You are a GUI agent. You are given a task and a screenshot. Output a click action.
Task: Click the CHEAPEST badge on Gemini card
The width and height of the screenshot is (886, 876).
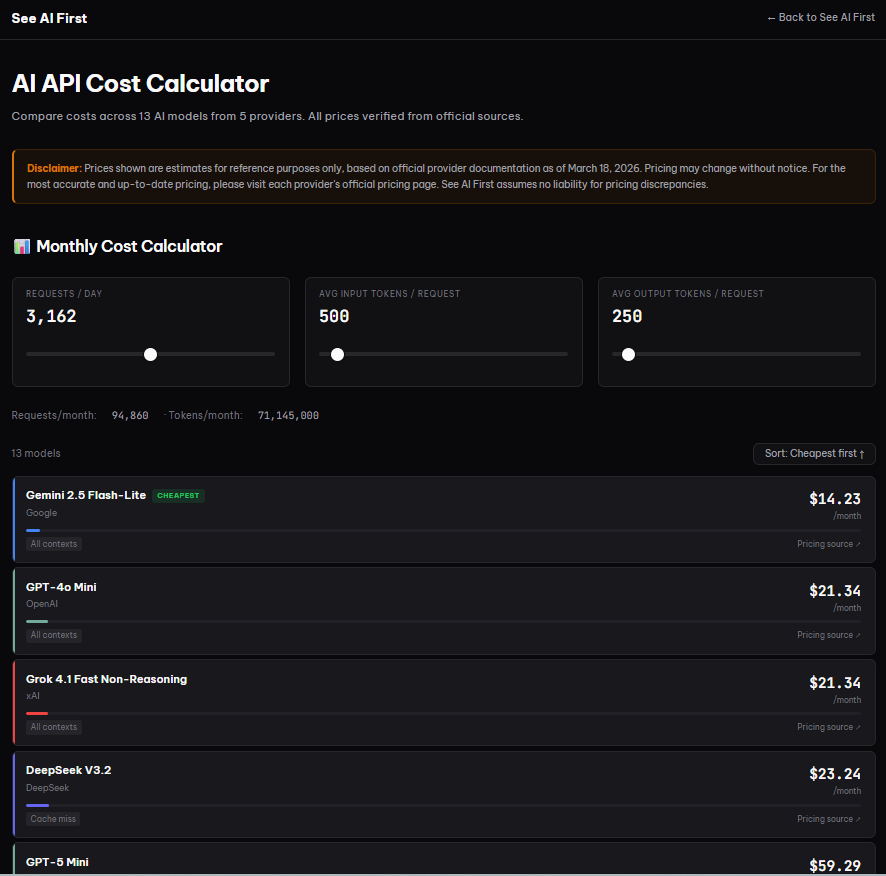pos(178,496)
